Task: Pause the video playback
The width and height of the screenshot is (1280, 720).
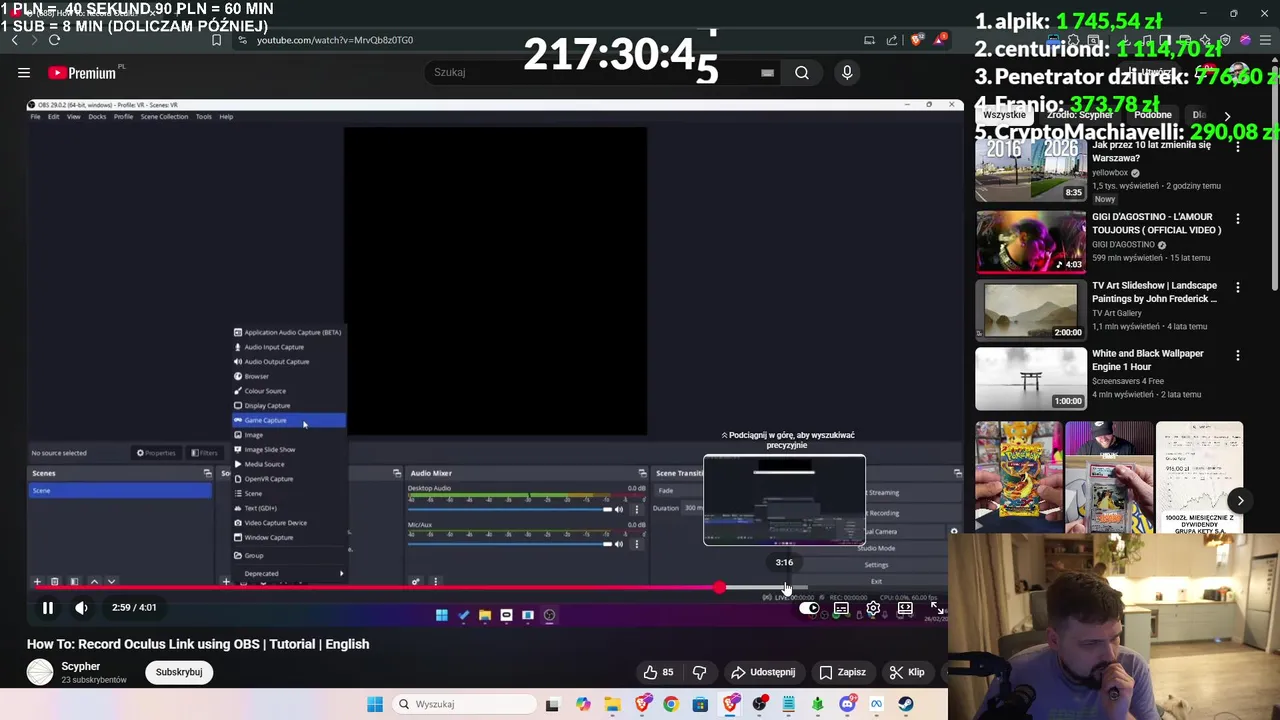Action: coord(47,608)
